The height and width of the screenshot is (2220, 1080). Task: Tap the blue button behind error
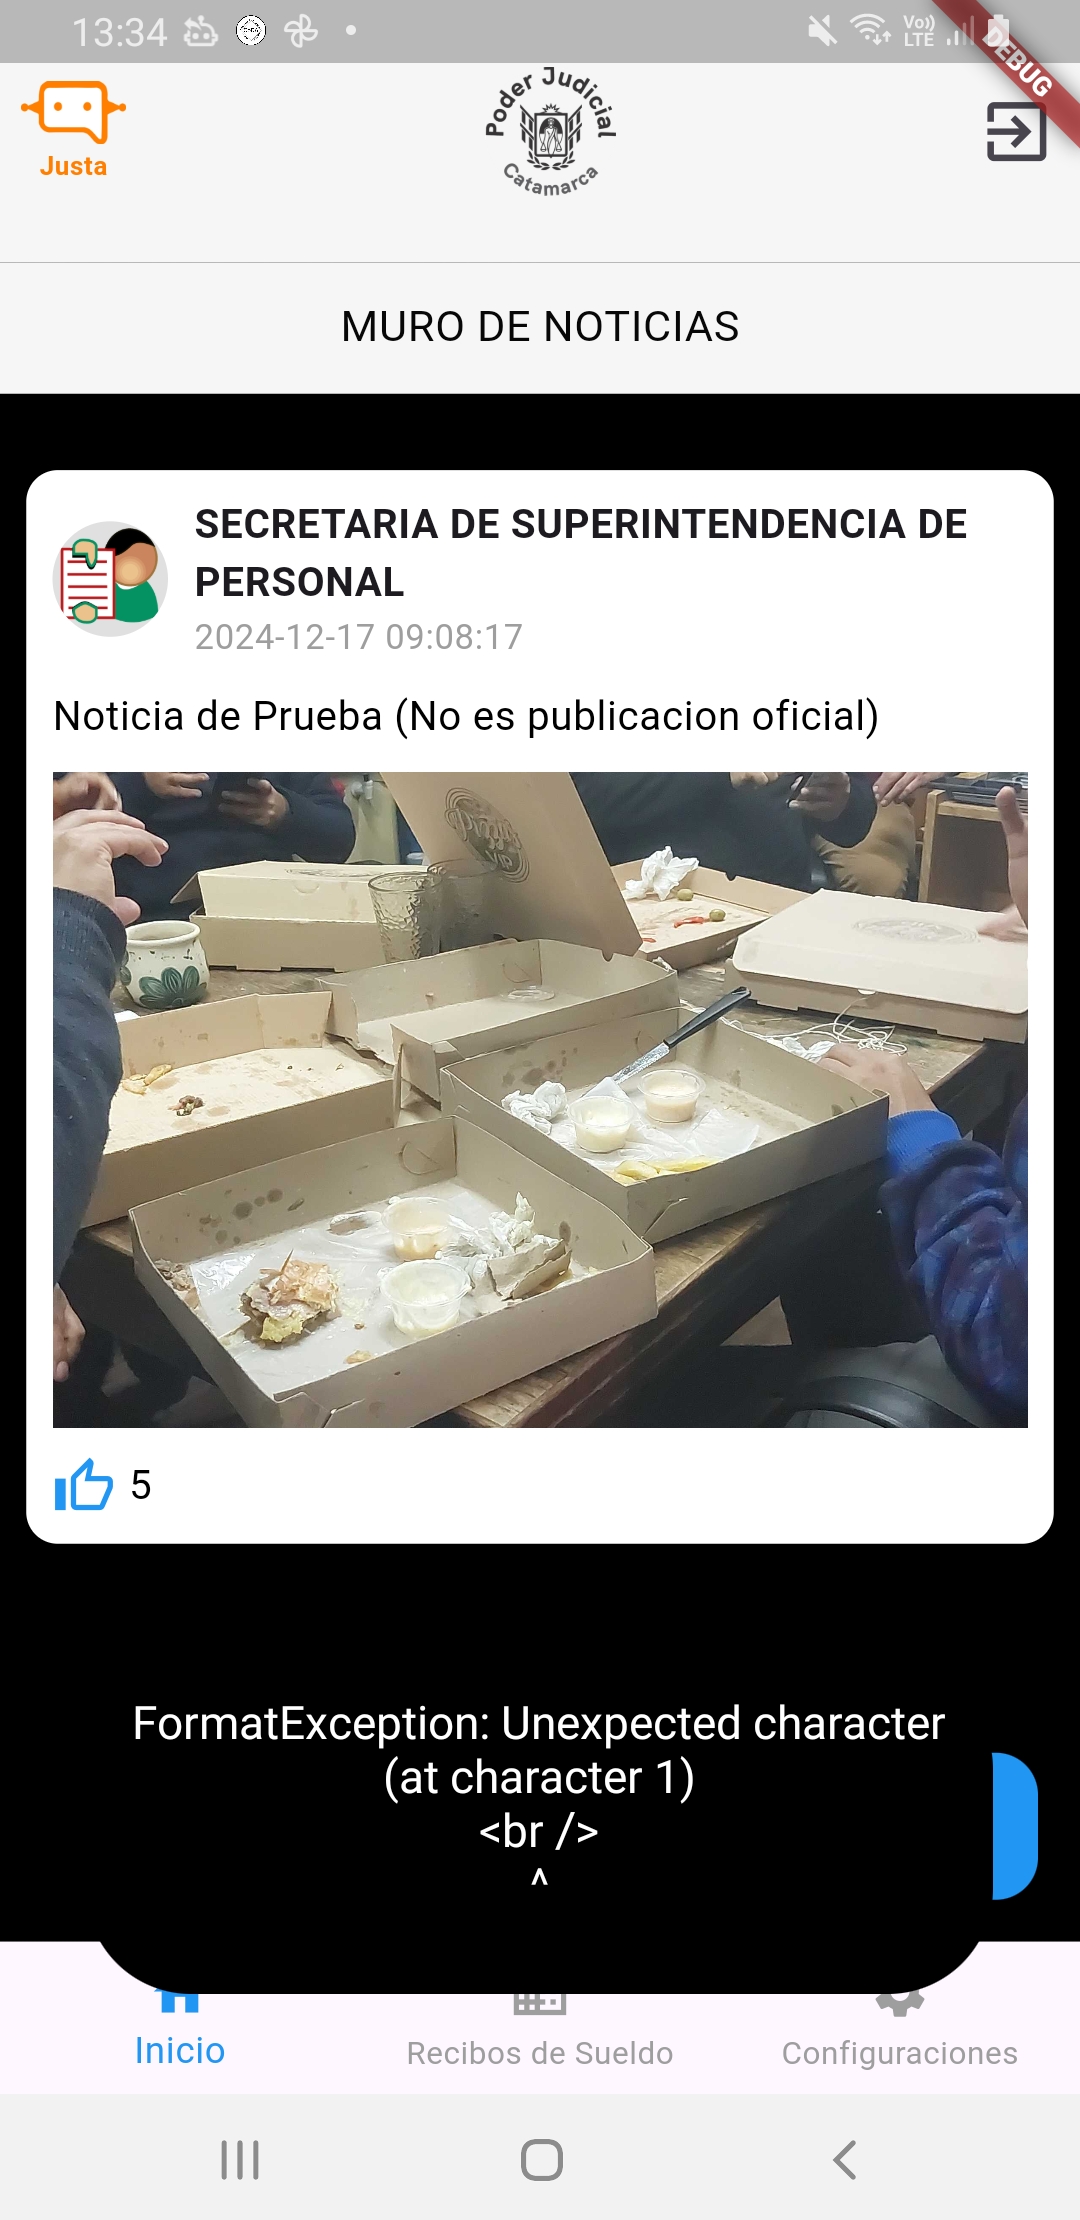click(1015, 1825)
